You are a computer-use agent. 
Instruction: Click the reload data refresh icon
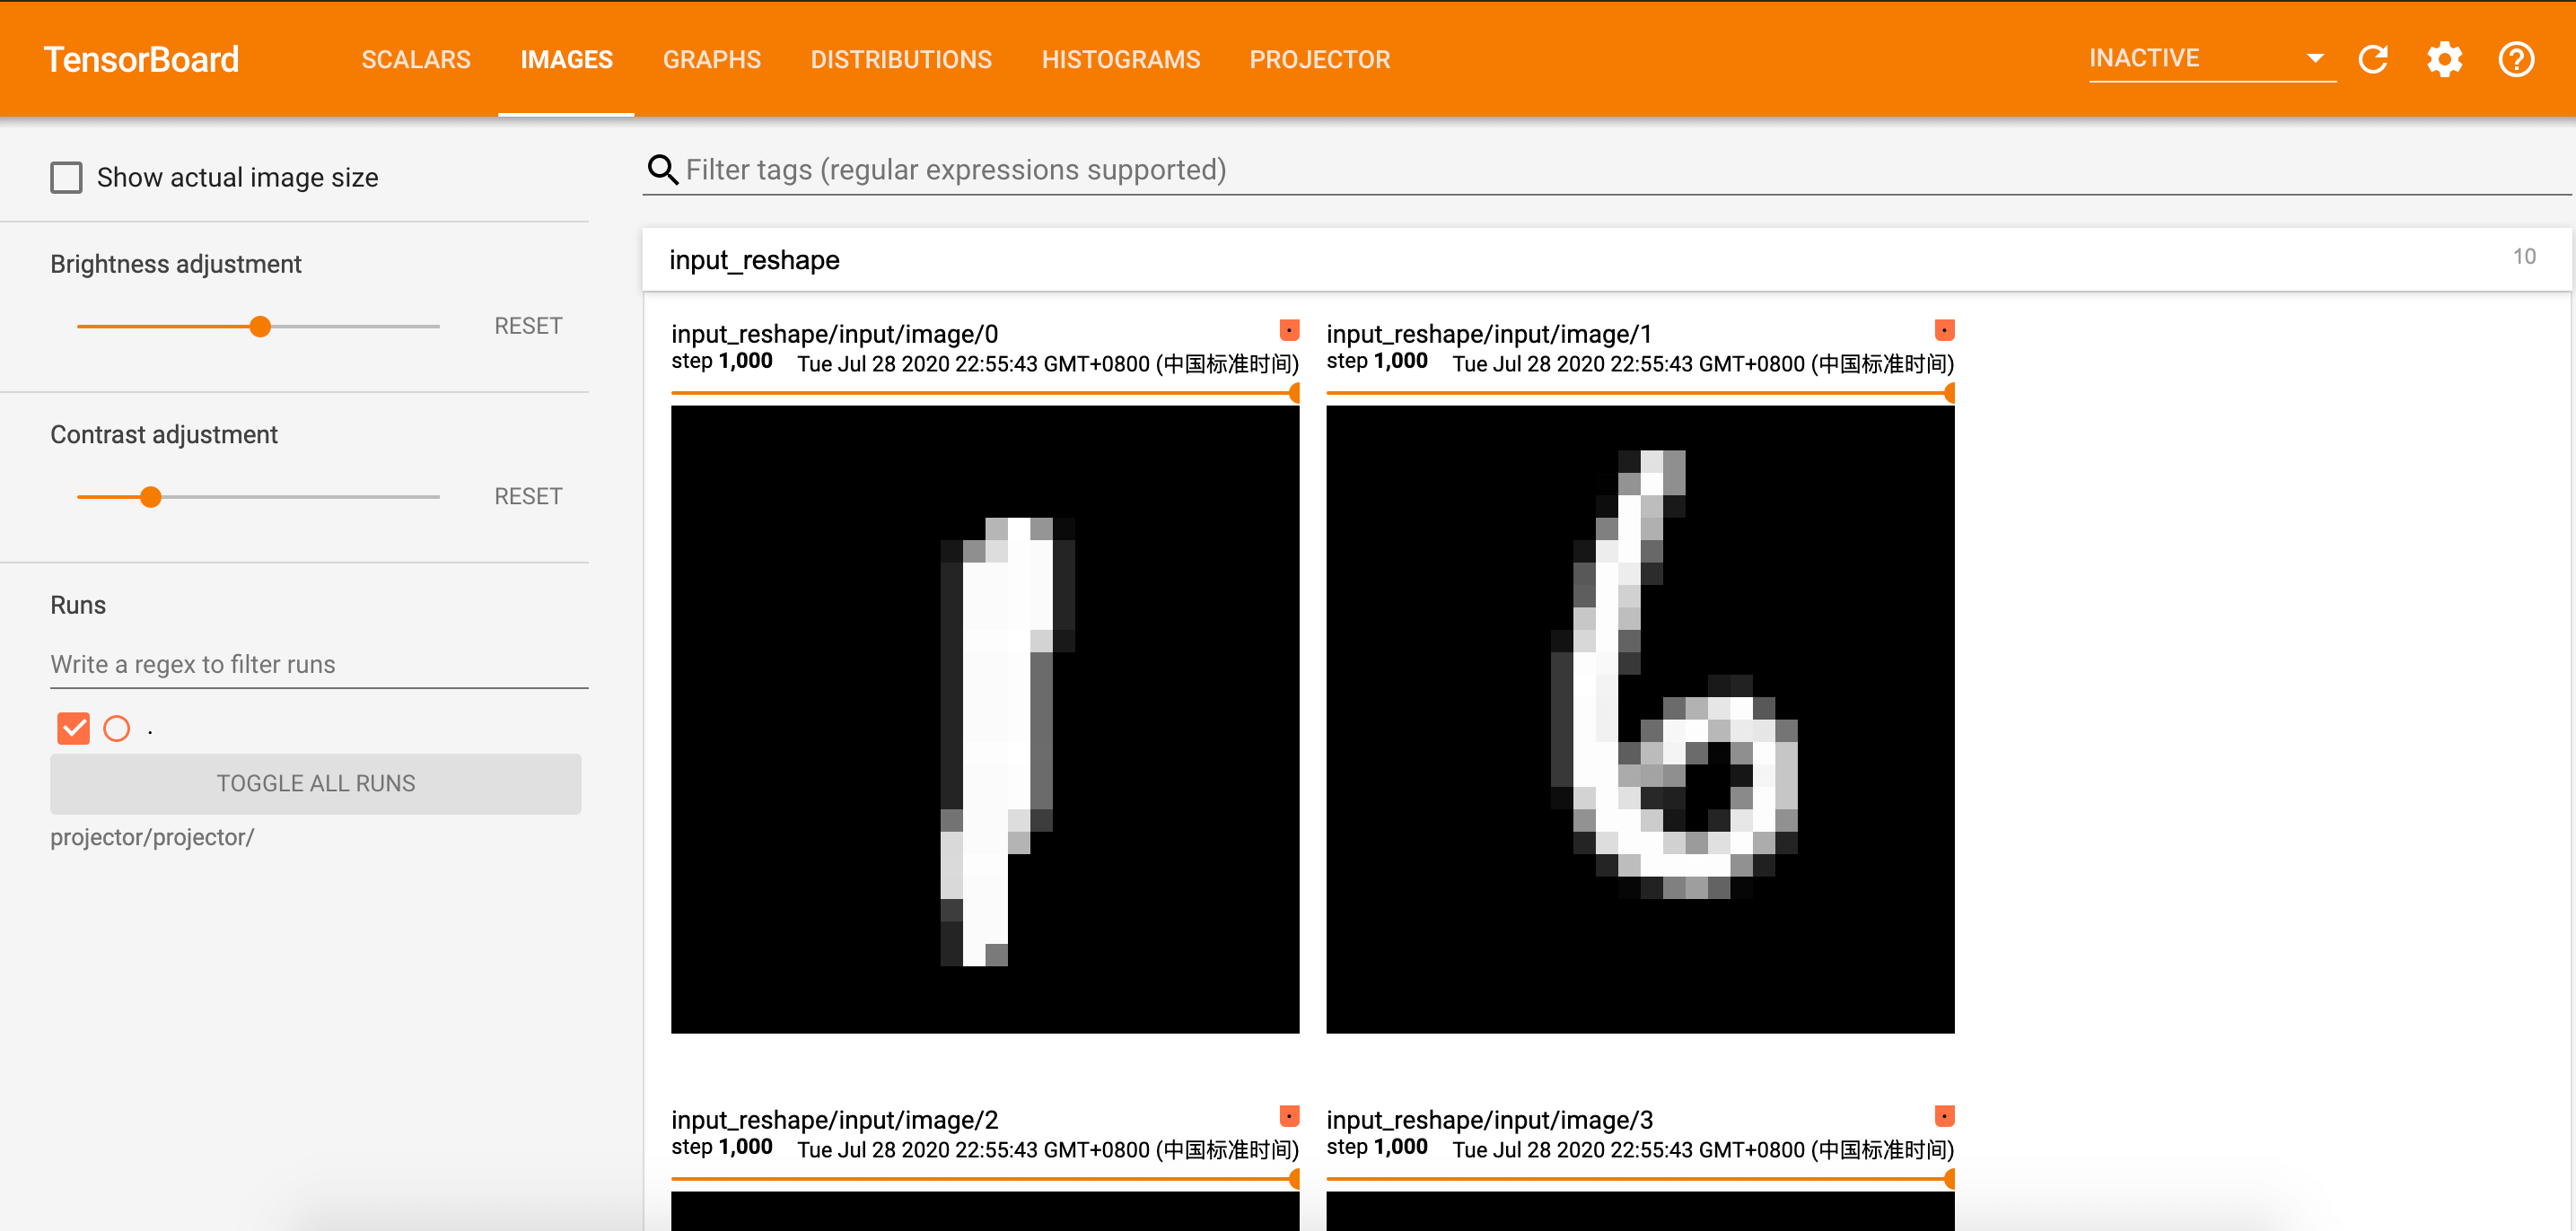2372,59
